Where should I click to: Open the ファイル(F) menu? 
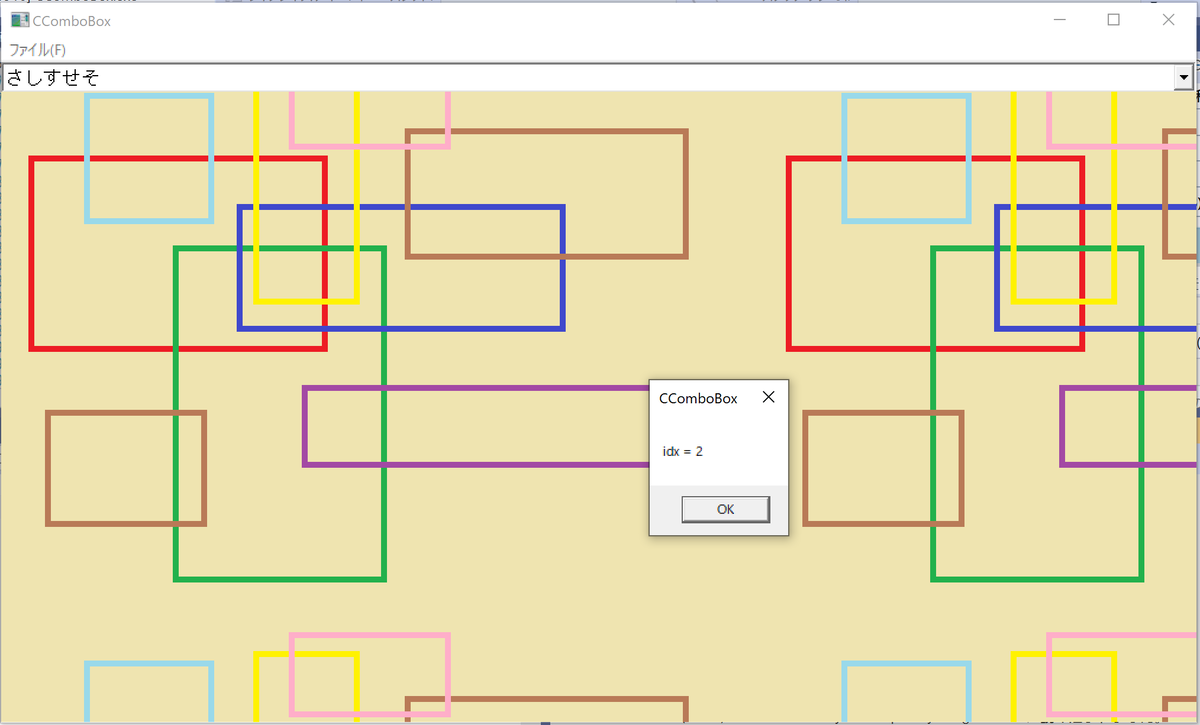tap(38, 49)
